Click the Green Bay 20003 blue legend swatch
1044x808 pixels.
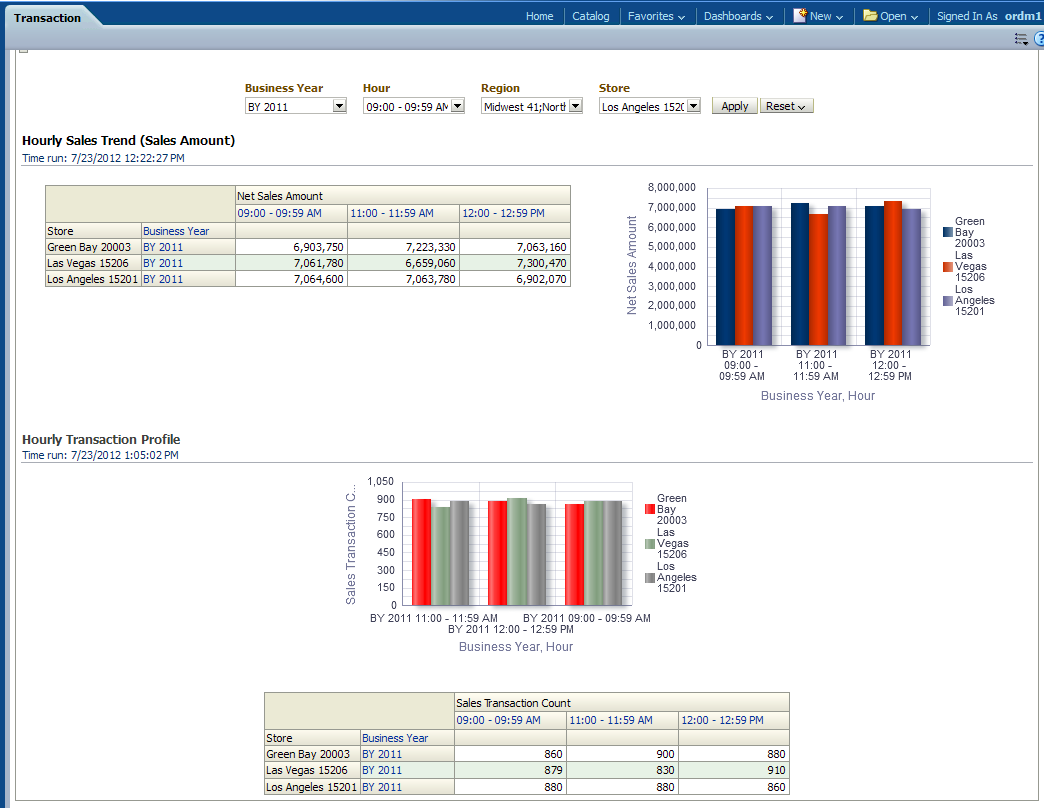947,232
